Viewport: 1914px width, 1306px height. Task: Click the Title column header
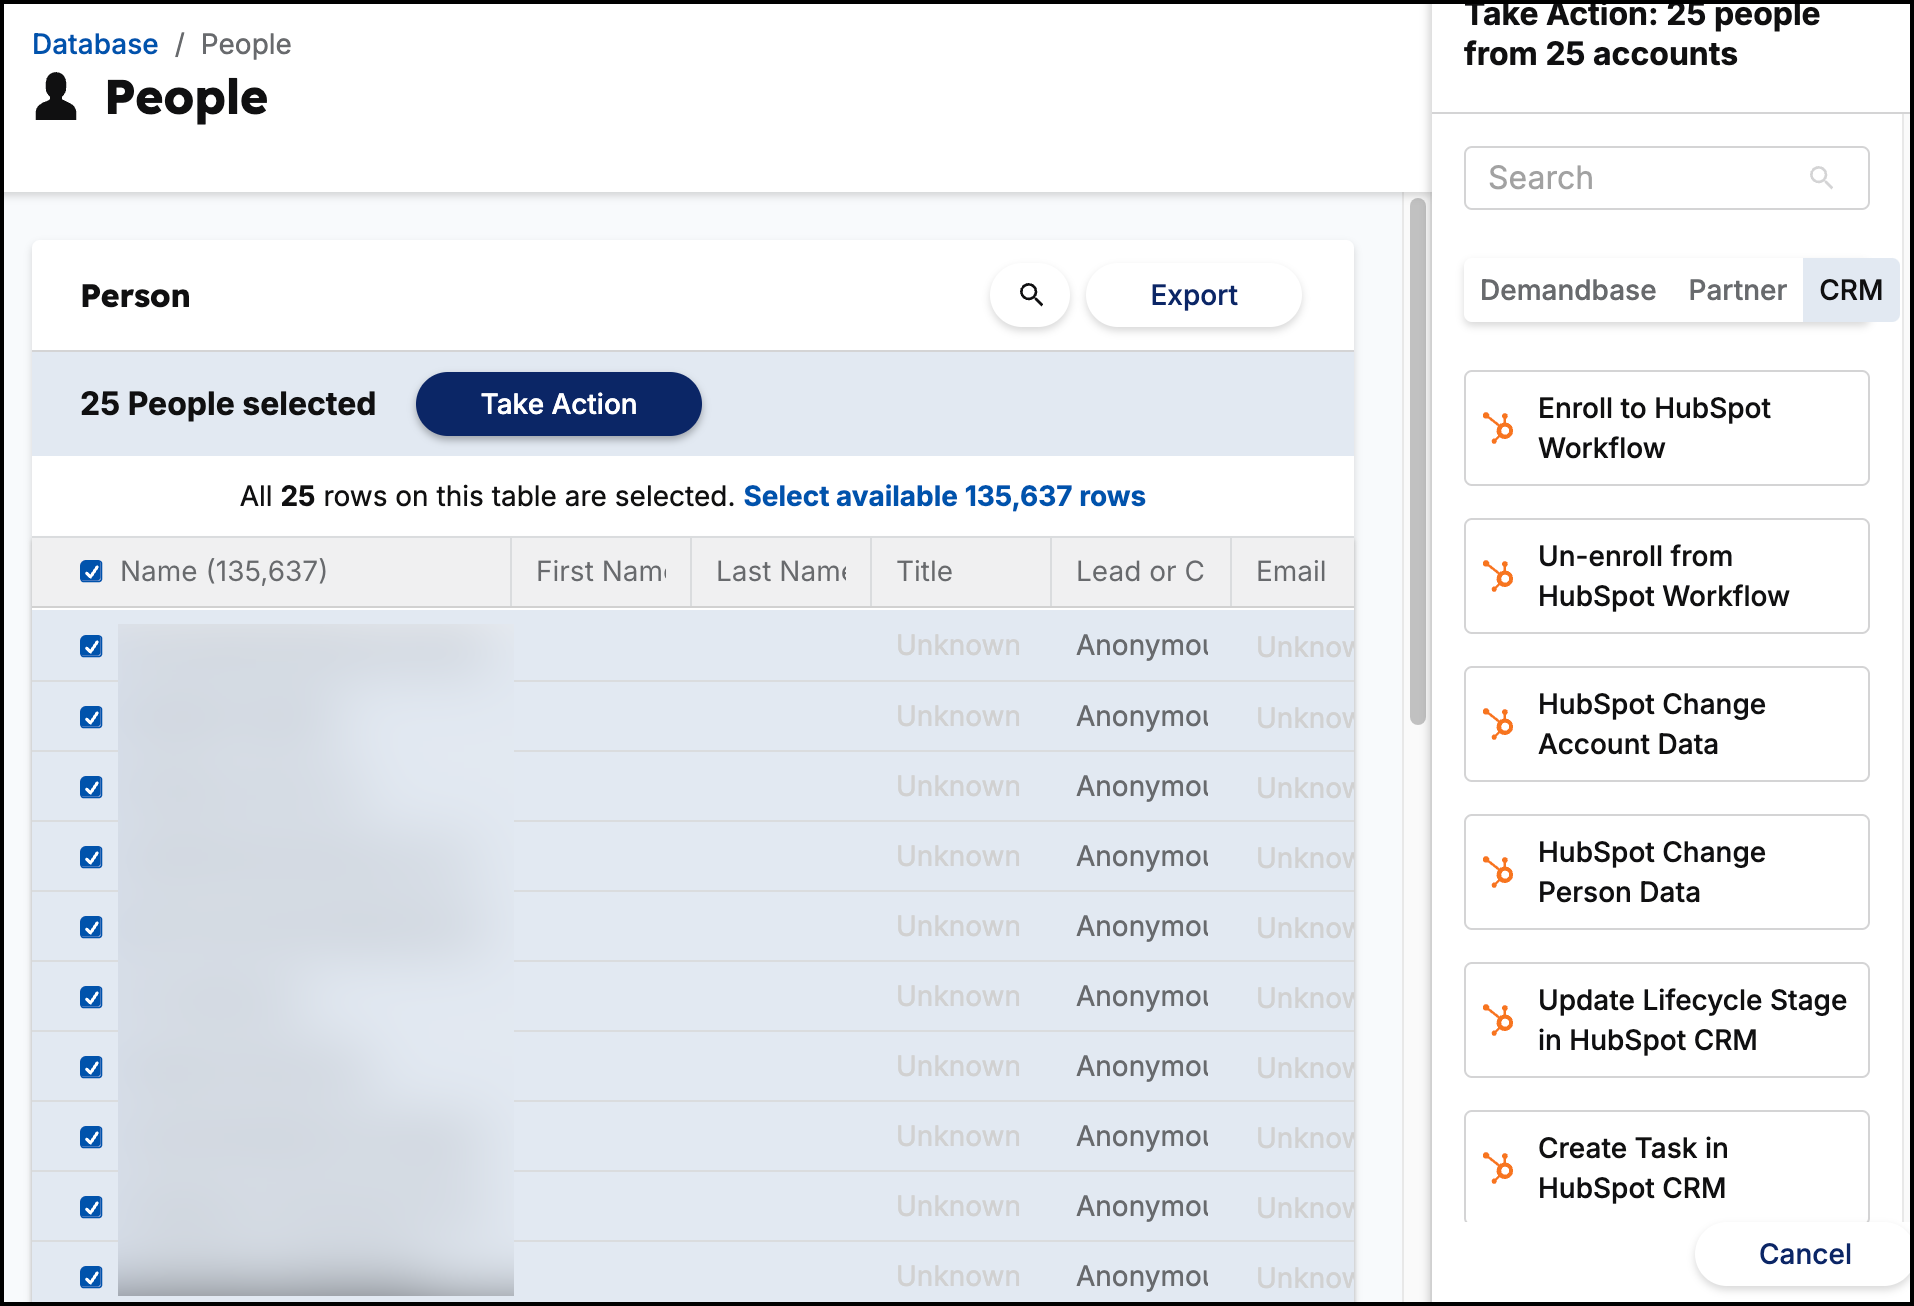pos(961,571)
